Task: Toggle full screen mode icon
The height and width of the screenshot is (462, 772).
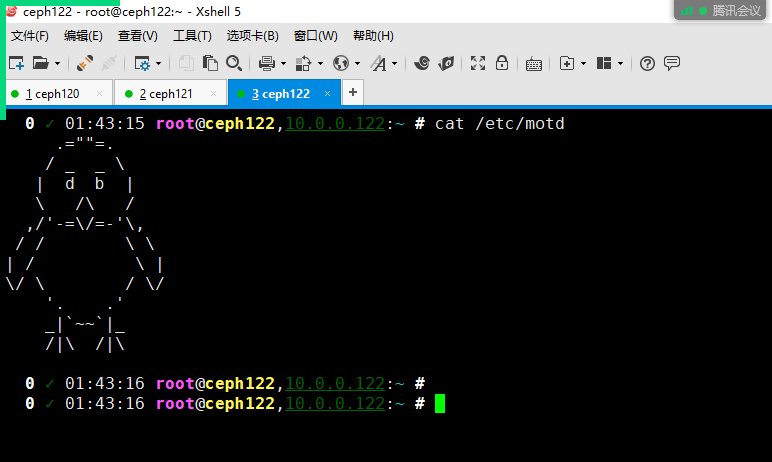Action: (478, 63)
